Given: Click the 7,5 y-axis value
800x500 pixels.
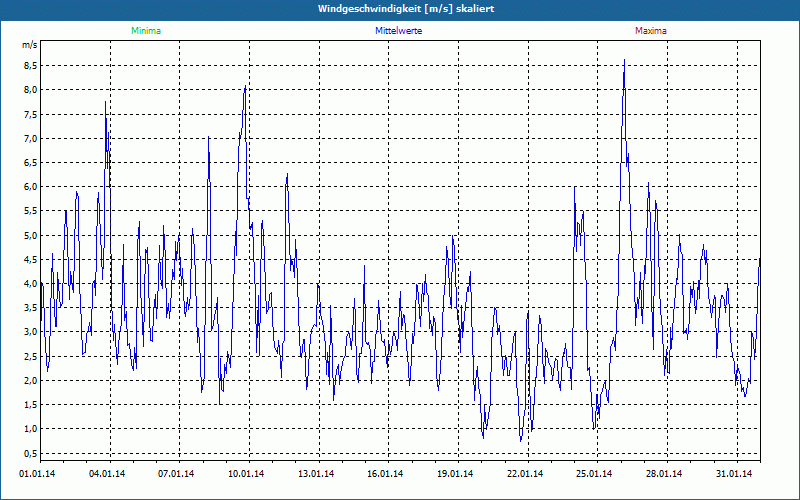Looking at the screenshot, I should [x=31, y=114].
